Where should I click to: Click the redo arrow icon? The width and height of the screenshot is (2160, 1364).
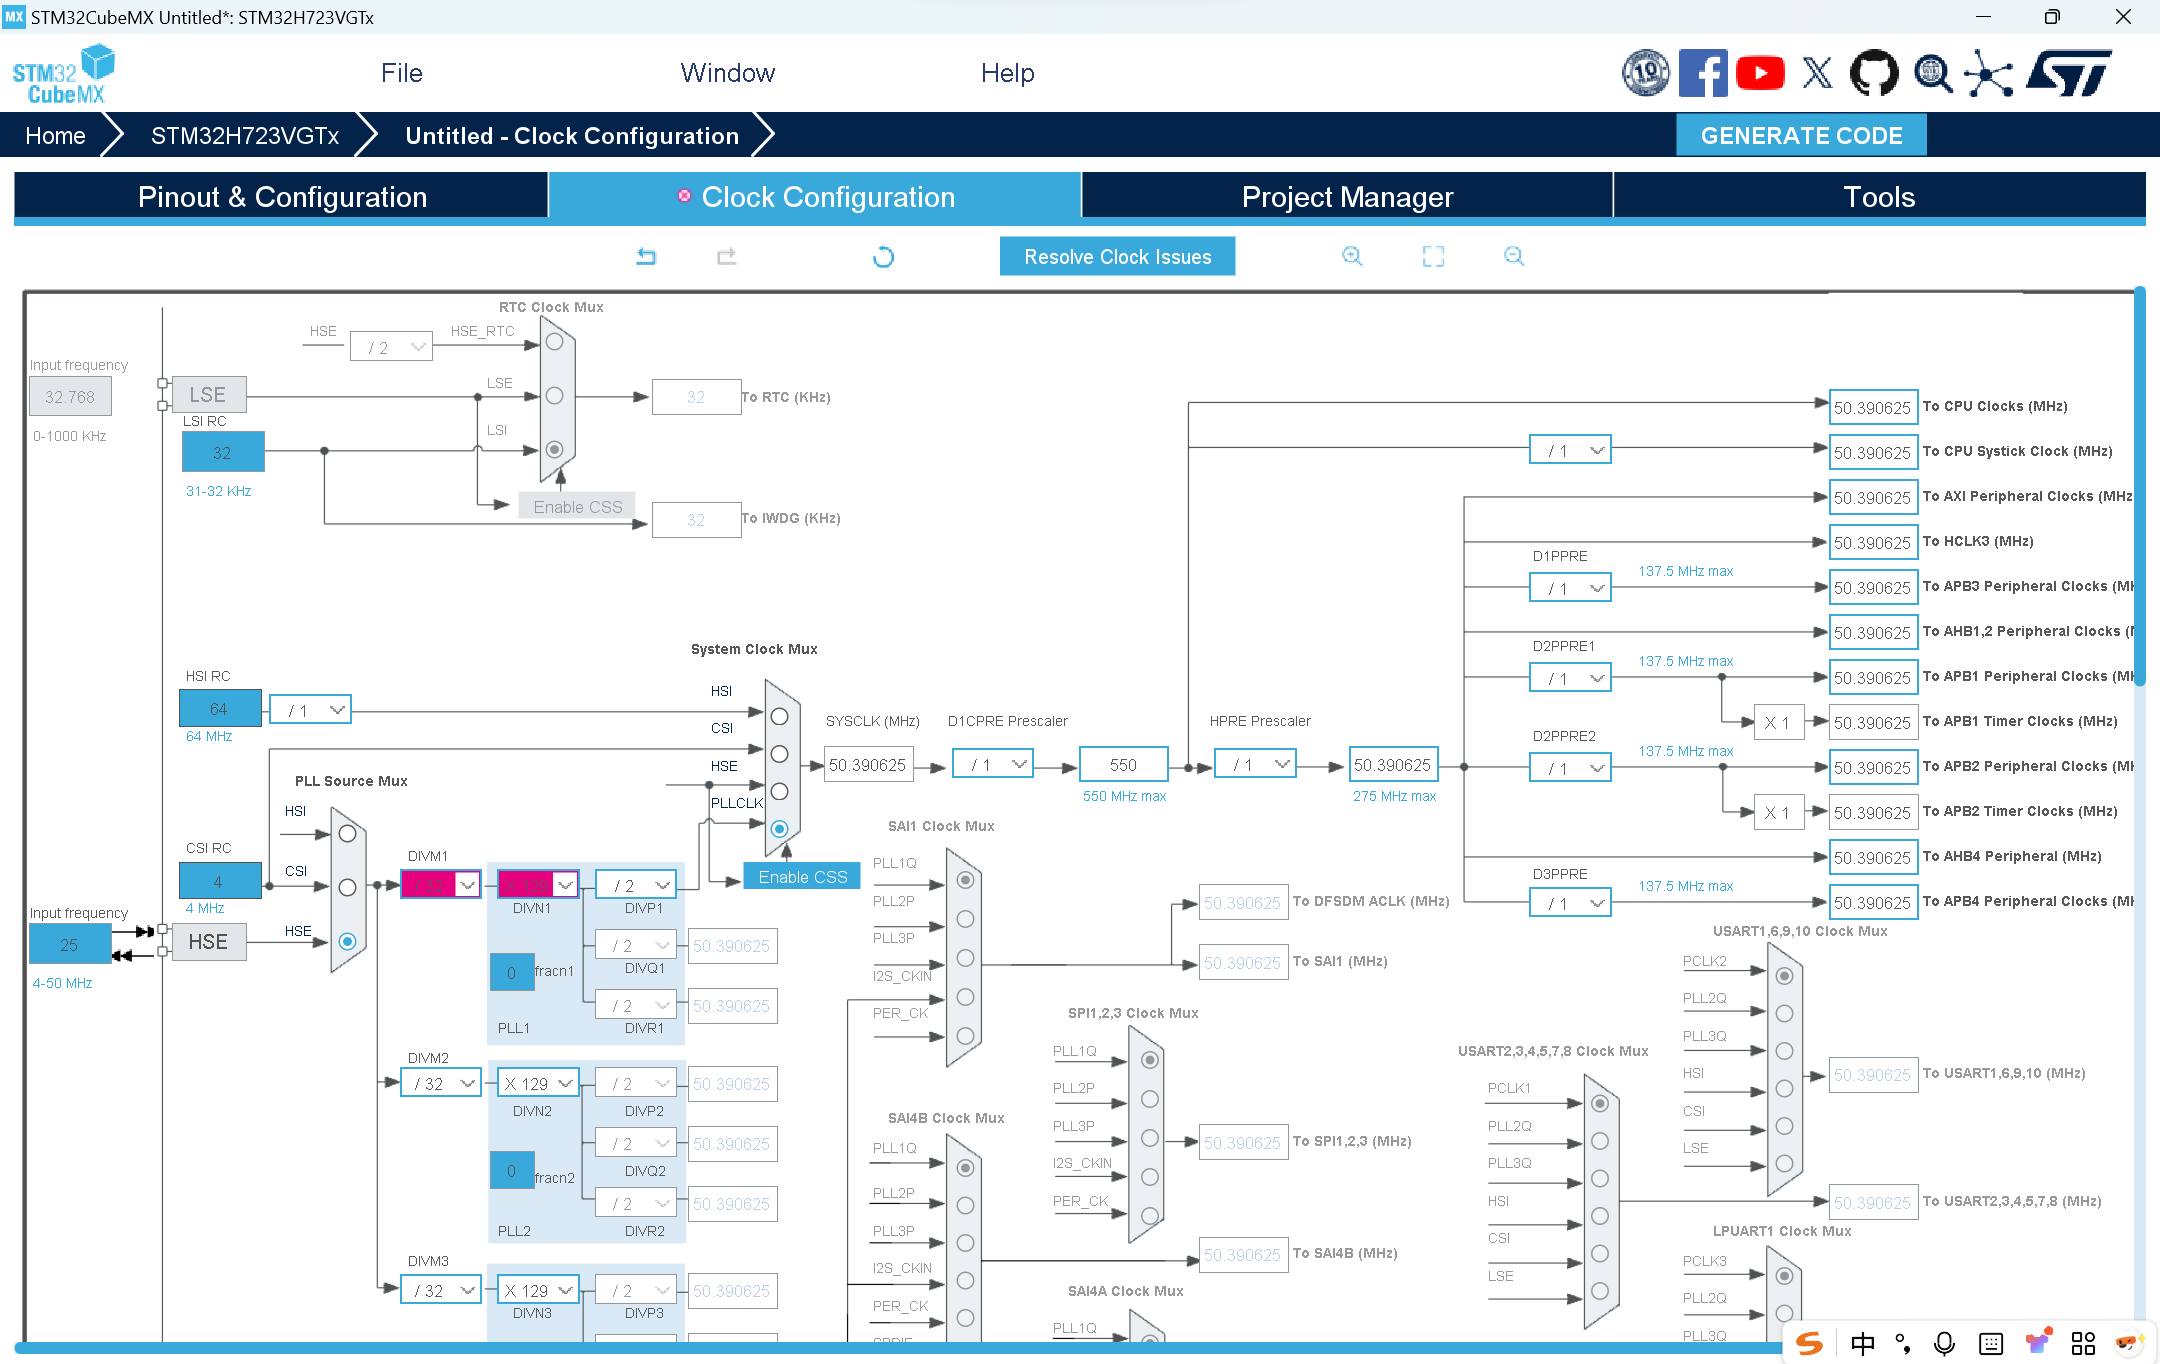727,257
